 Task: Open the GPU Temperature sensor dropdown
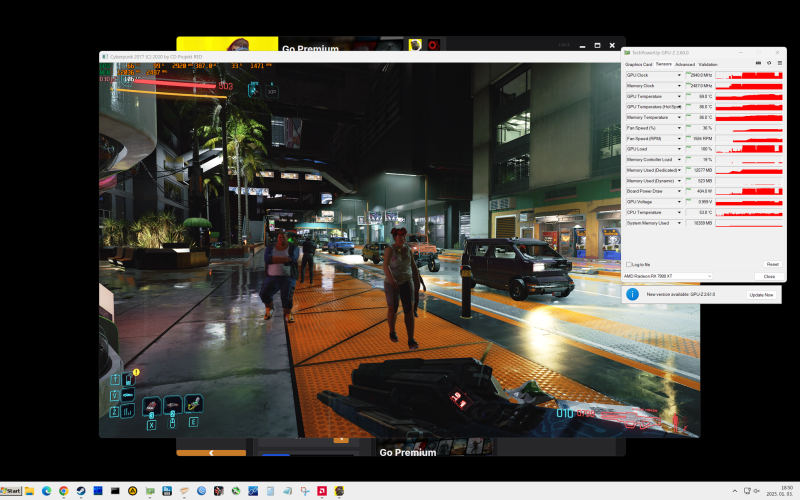pos(679,96)
